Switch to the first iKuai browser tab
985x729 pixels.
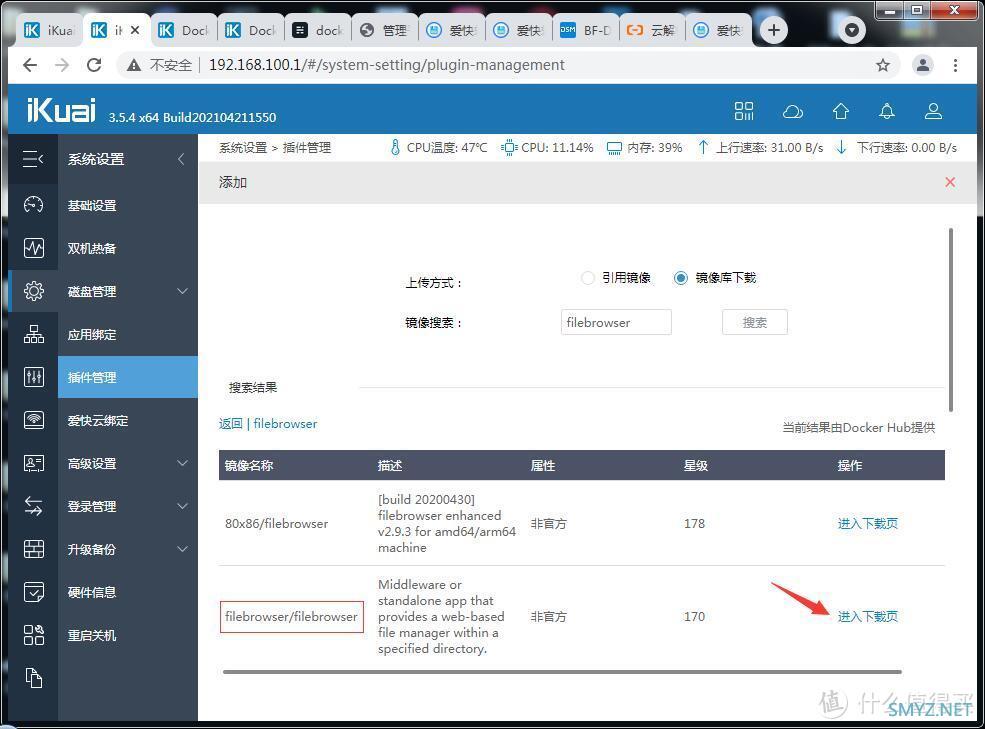(49, 30)
